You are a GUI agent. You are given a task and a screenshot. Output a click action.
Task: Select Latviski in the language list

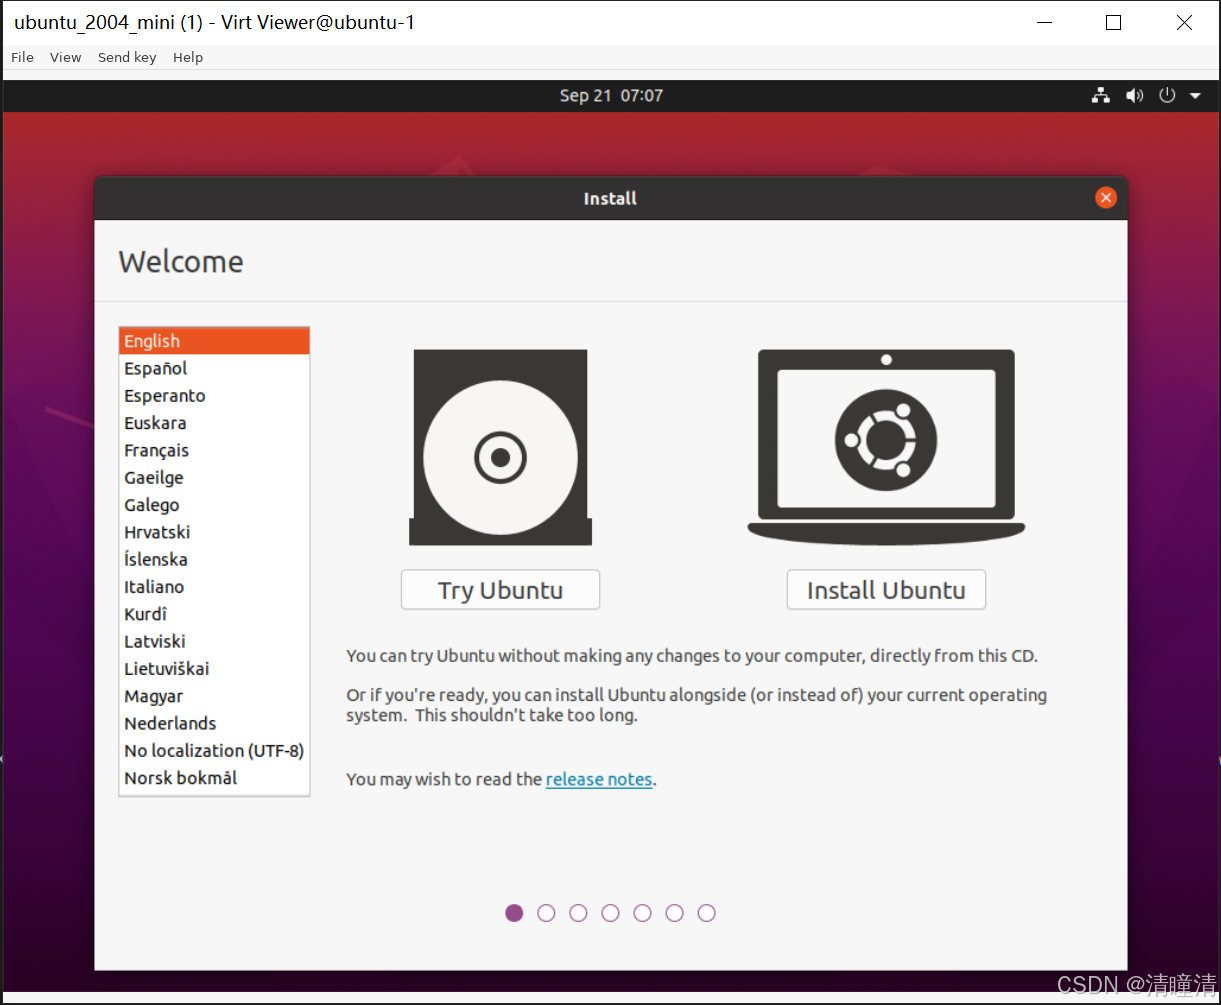pyautogui.click(x=214, y=641)
